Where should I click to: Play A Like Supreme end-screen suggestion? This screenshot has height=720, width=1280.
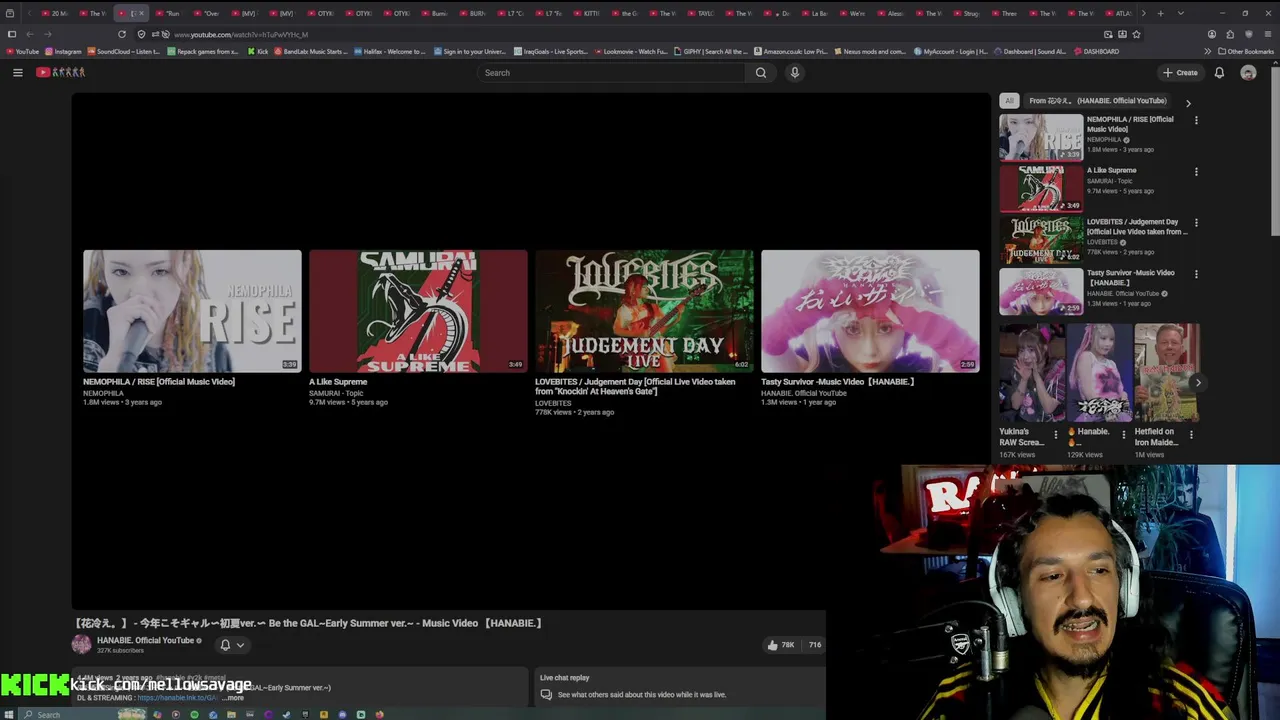tap(418, 311)
